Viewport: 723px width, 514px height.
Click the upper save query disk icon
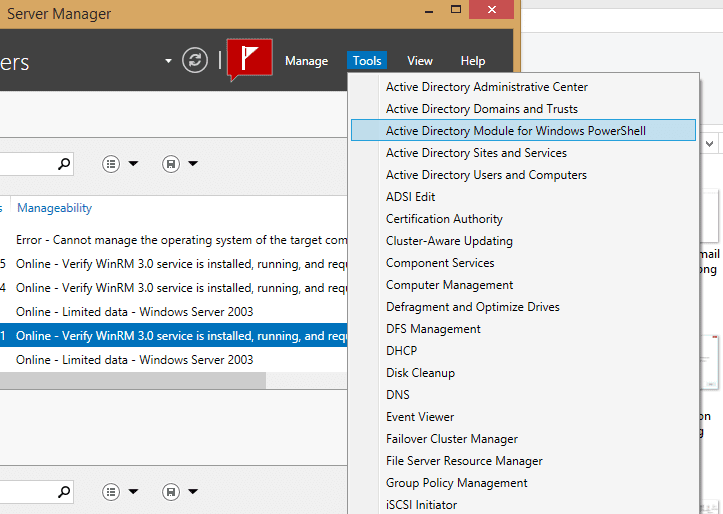point(171,164)
